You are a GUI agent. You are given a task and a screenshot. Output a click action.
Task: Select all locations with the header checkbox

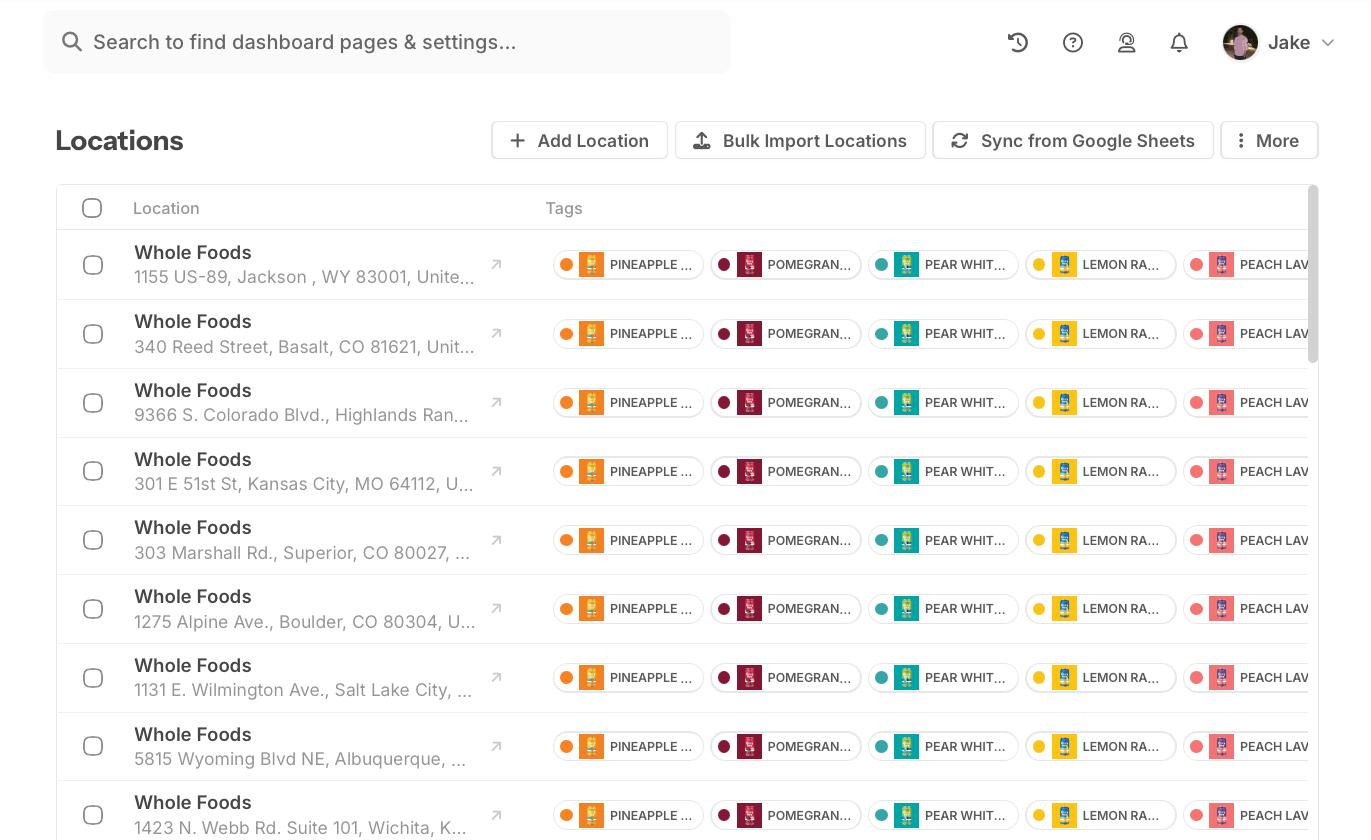(x=92, y=208)
